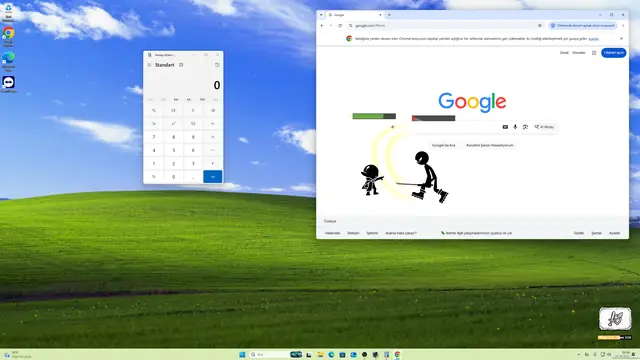
Task: Click the reciprocal 1/x key in Calculator
Action: coord(154,124)
